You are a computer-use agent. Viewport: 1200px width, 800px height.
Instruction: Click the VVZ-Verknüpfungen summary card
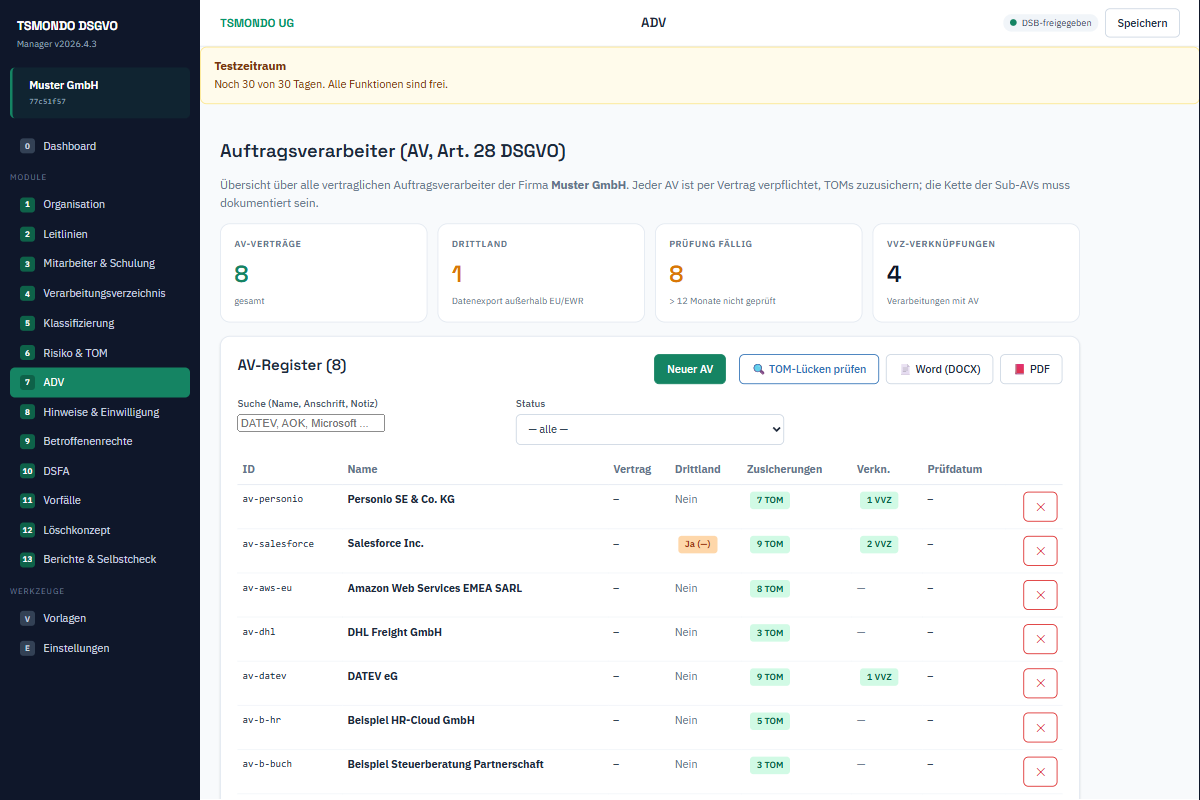coord(976,273)
